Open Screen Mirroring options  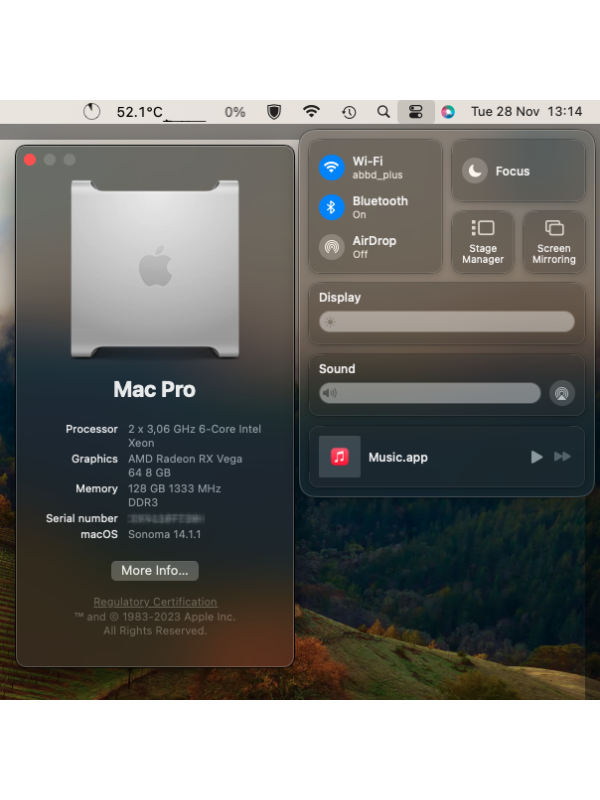(x=554, y=241)
